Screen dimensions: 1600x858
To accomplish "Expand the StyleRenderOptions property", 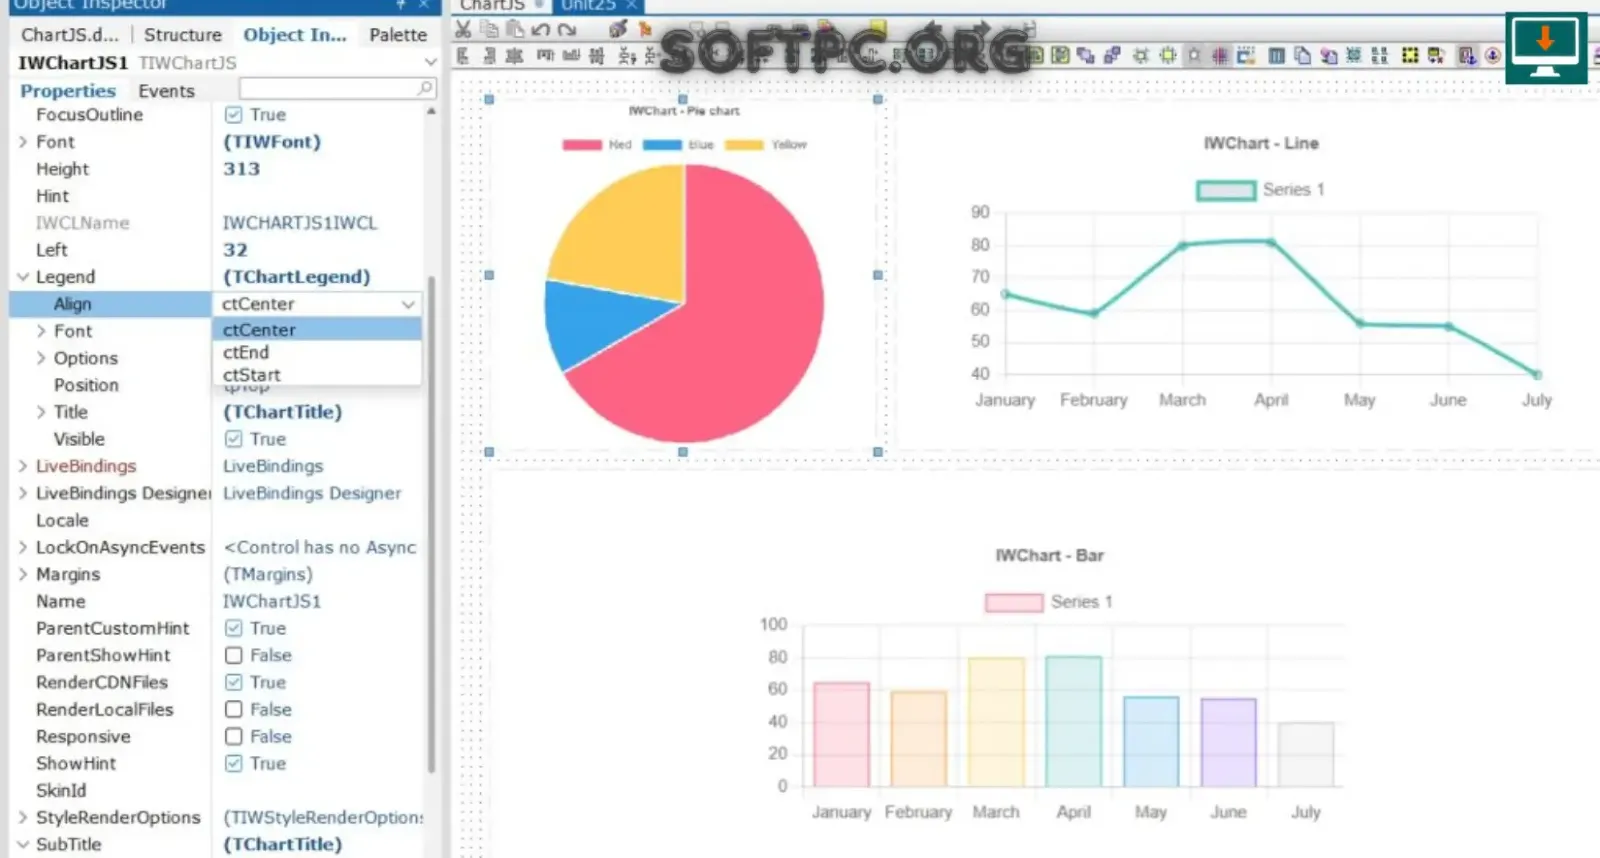I will pyautogui.click(x=23, y=817).
